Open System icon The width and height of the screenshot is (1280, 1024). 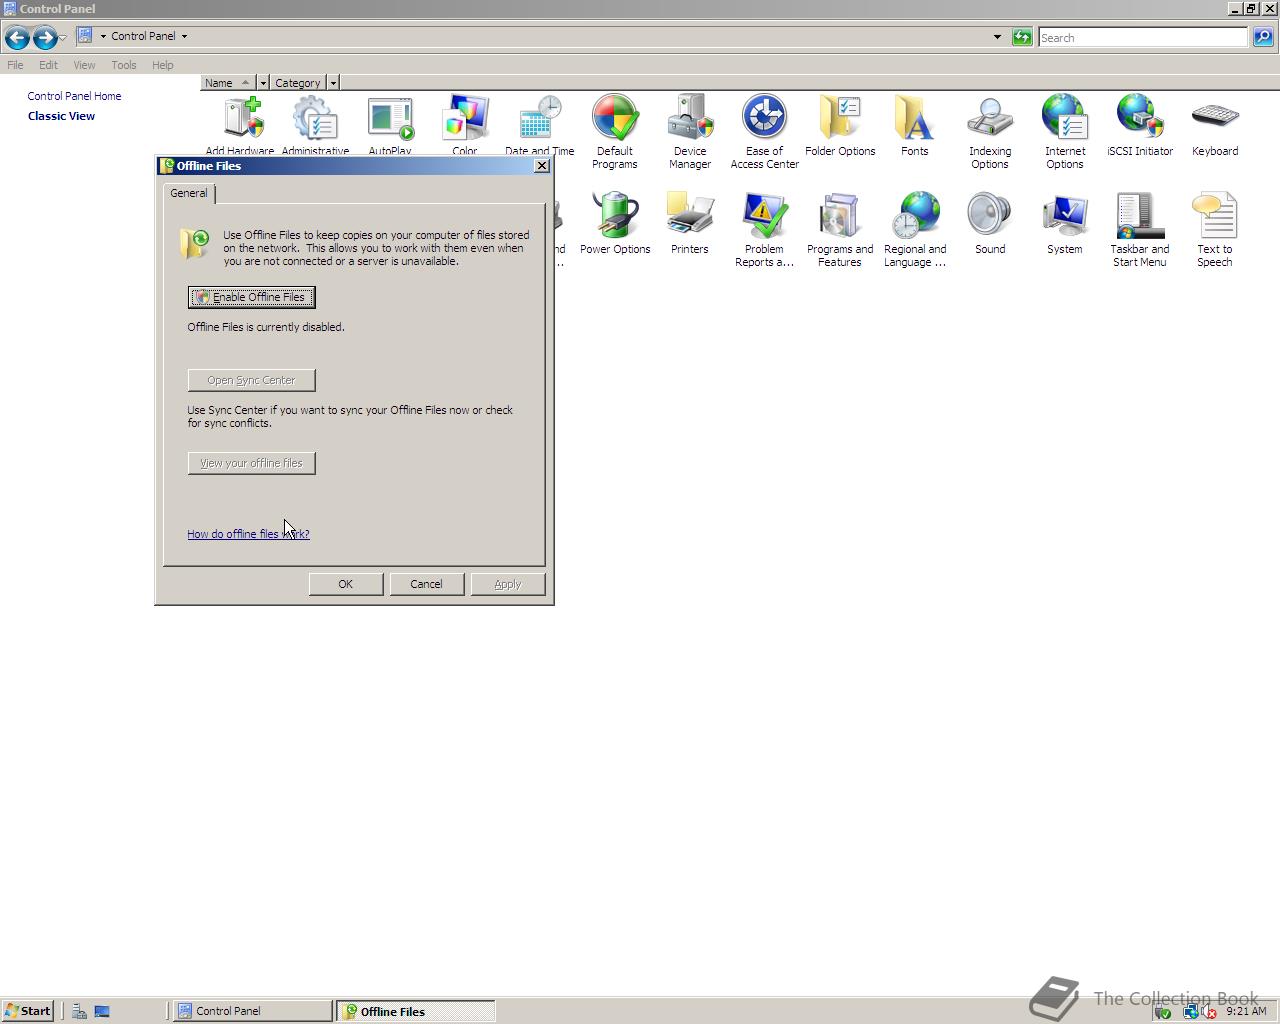(x=1065, y=224)
